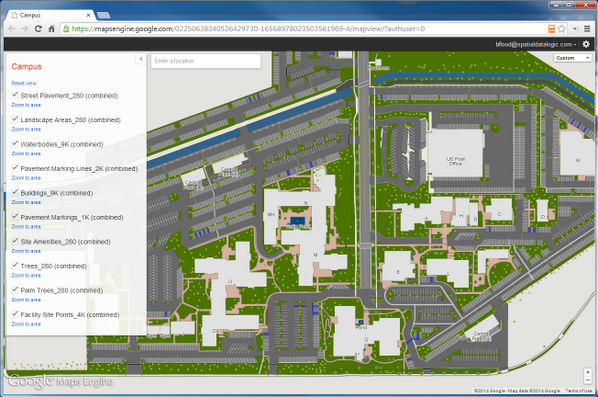Uncheck Landscape Areas_280 layer
This screenshot has width=598, height=397.
click(x=15, y=119)
